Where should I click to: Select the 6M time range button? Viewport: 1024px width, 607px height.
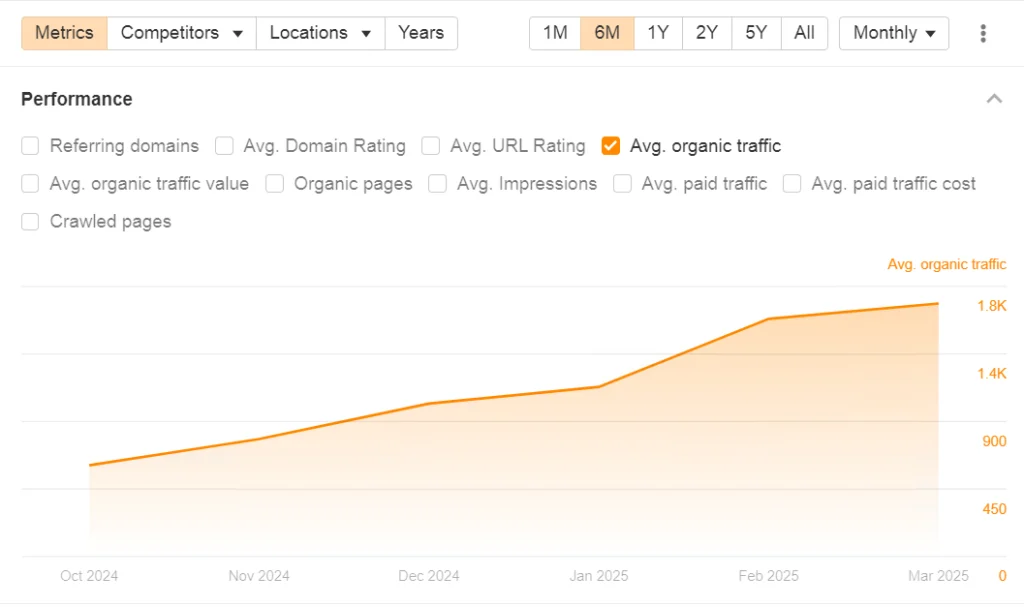point(607,33)
